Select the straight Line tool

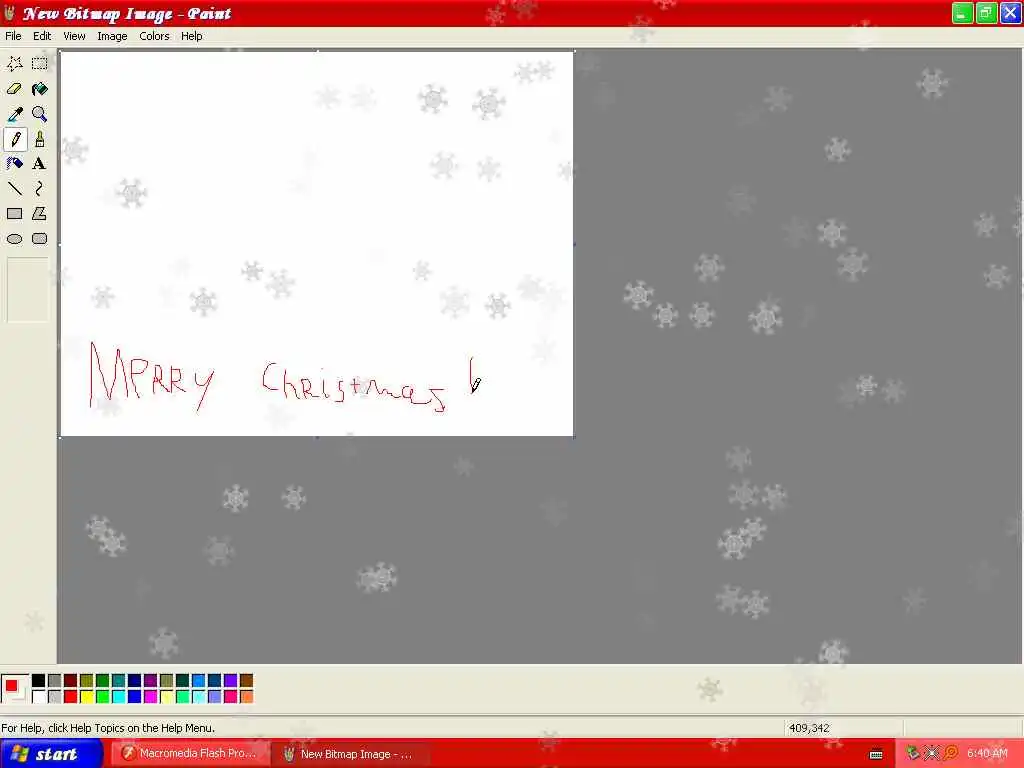pos(14,189)
